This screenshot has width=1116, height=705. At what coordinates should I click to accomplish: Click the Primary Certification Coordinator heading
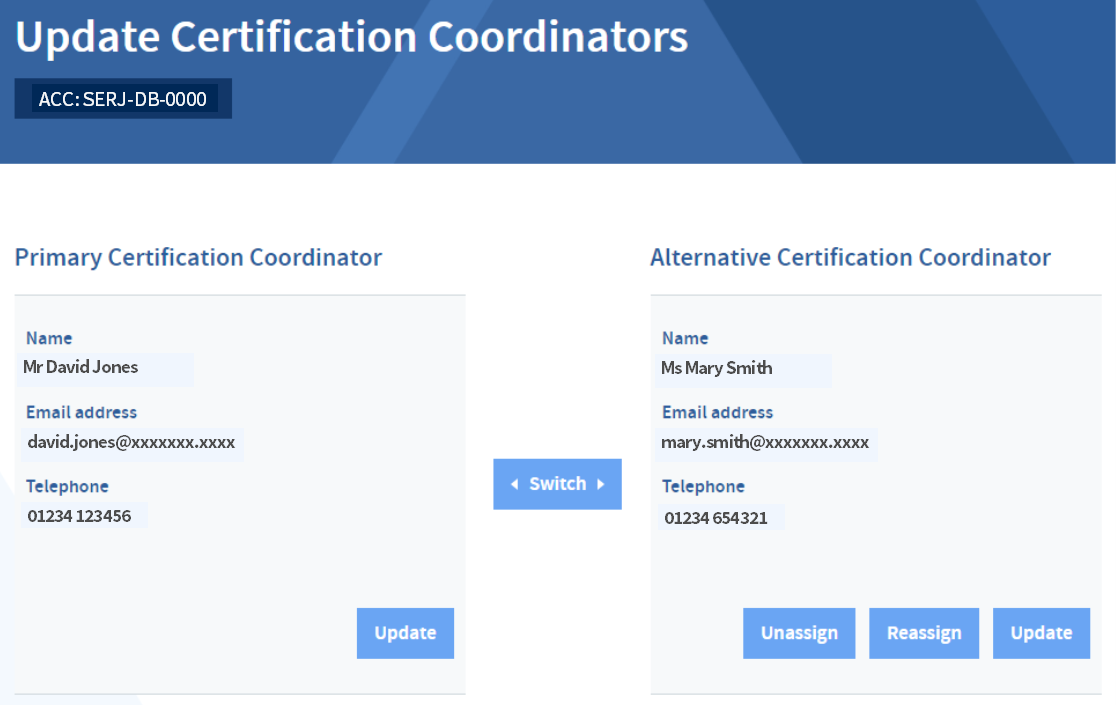click(x=199, y=258)
